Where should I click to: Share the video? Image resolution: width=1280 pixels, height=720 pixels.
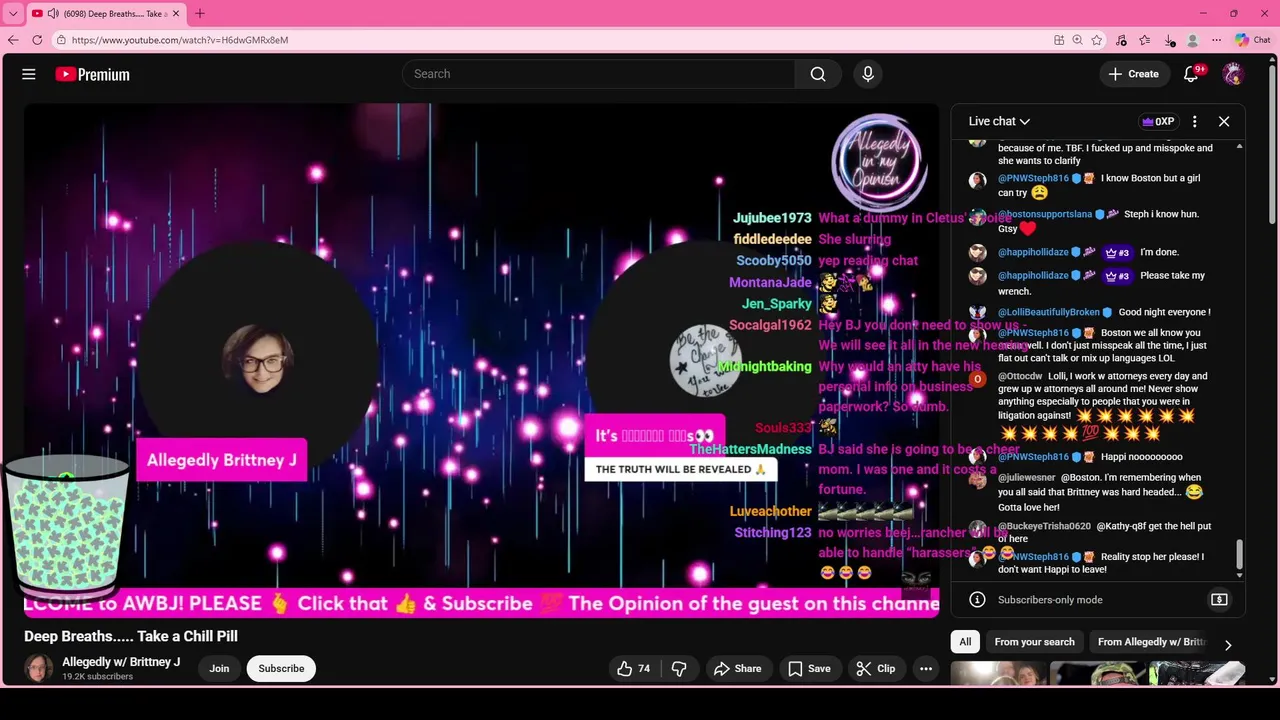click(737, 669)
